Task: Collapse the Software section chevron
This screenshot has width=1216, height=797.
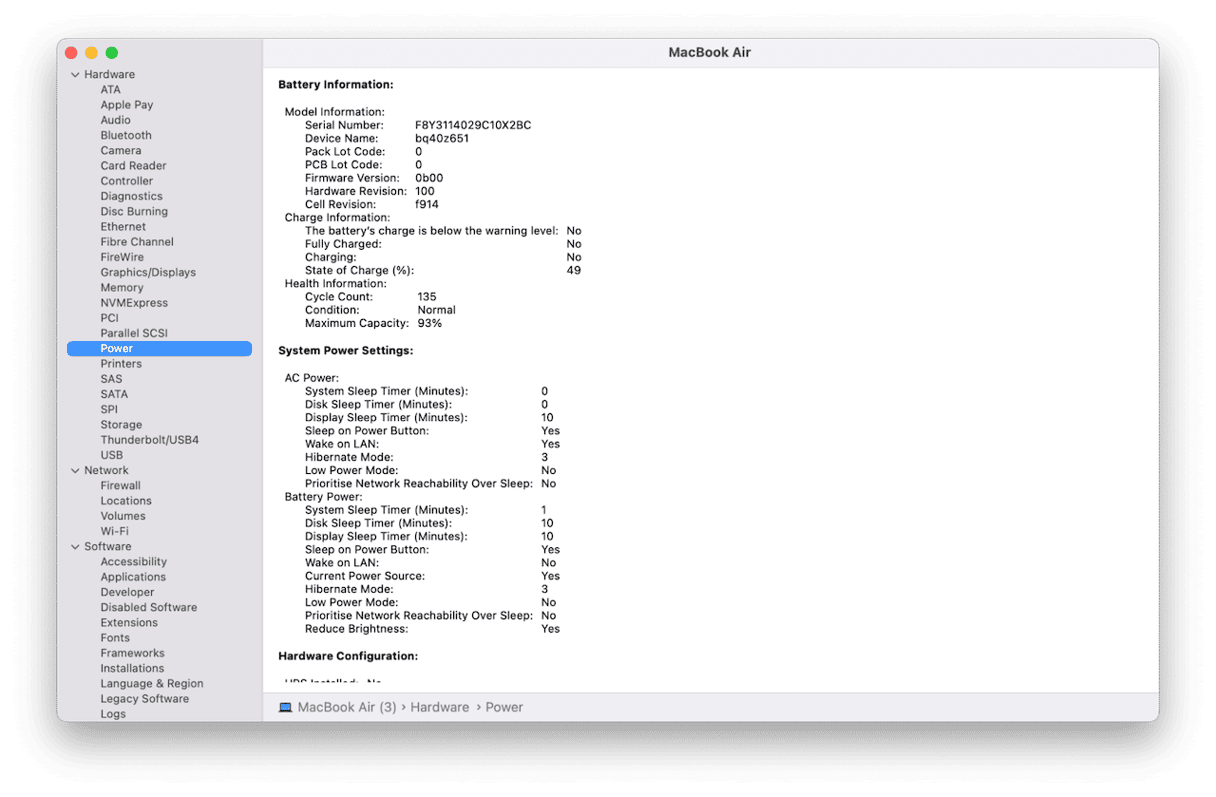Action: (x=75, y=547)
